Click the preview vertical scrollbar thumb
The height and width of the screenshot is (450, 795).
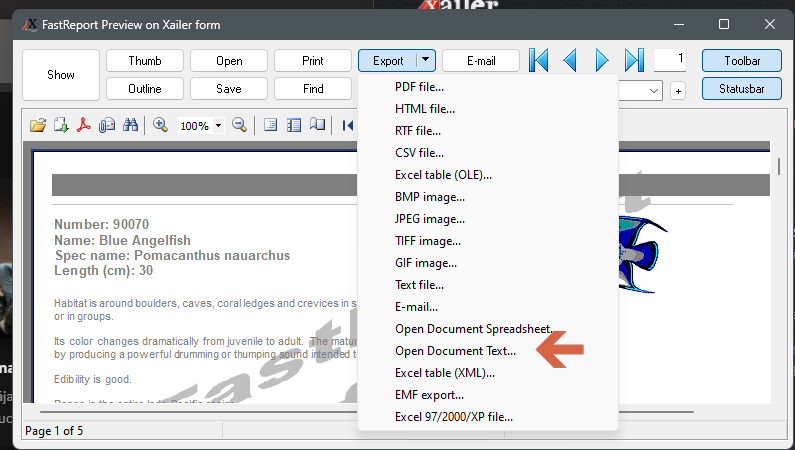pos(778,166)
